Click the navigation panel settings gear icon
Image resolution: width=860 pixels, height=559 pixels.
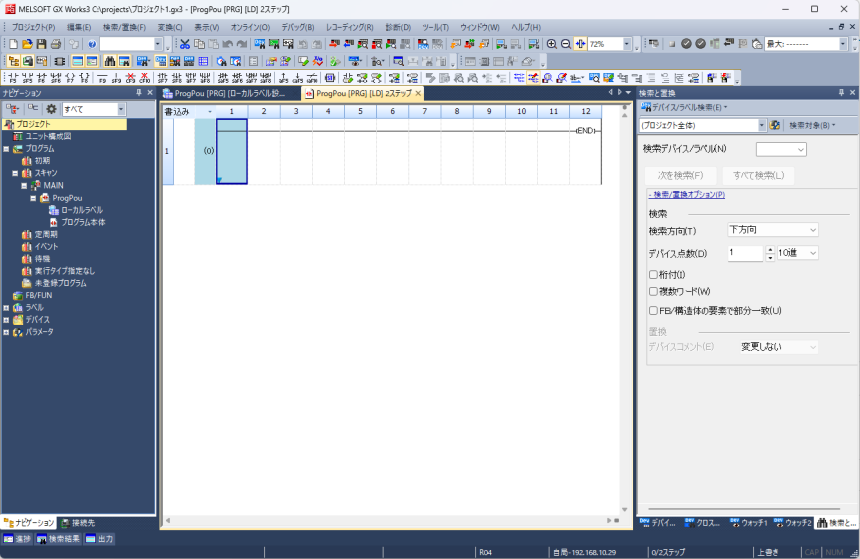[x=51, y=109]
